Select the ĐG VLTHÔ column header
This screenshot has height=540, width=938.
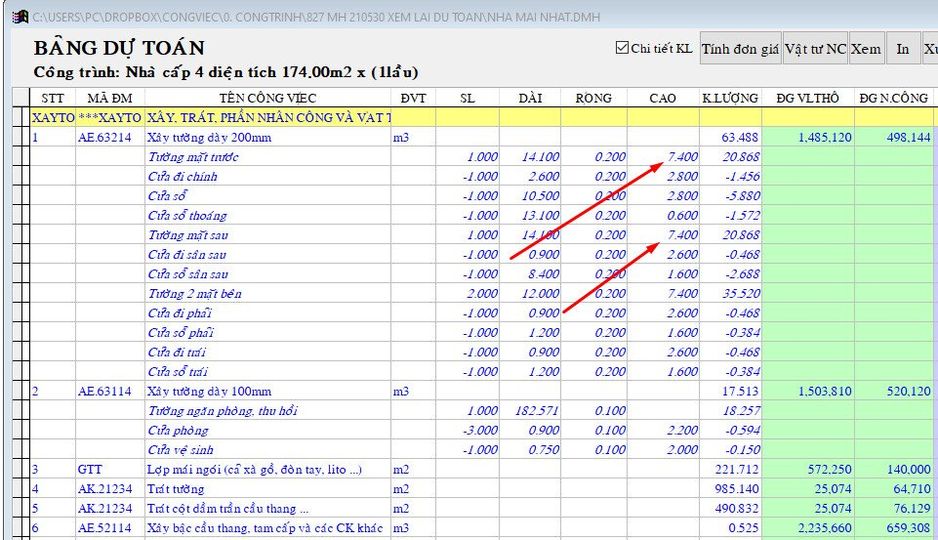click(807, 98)
